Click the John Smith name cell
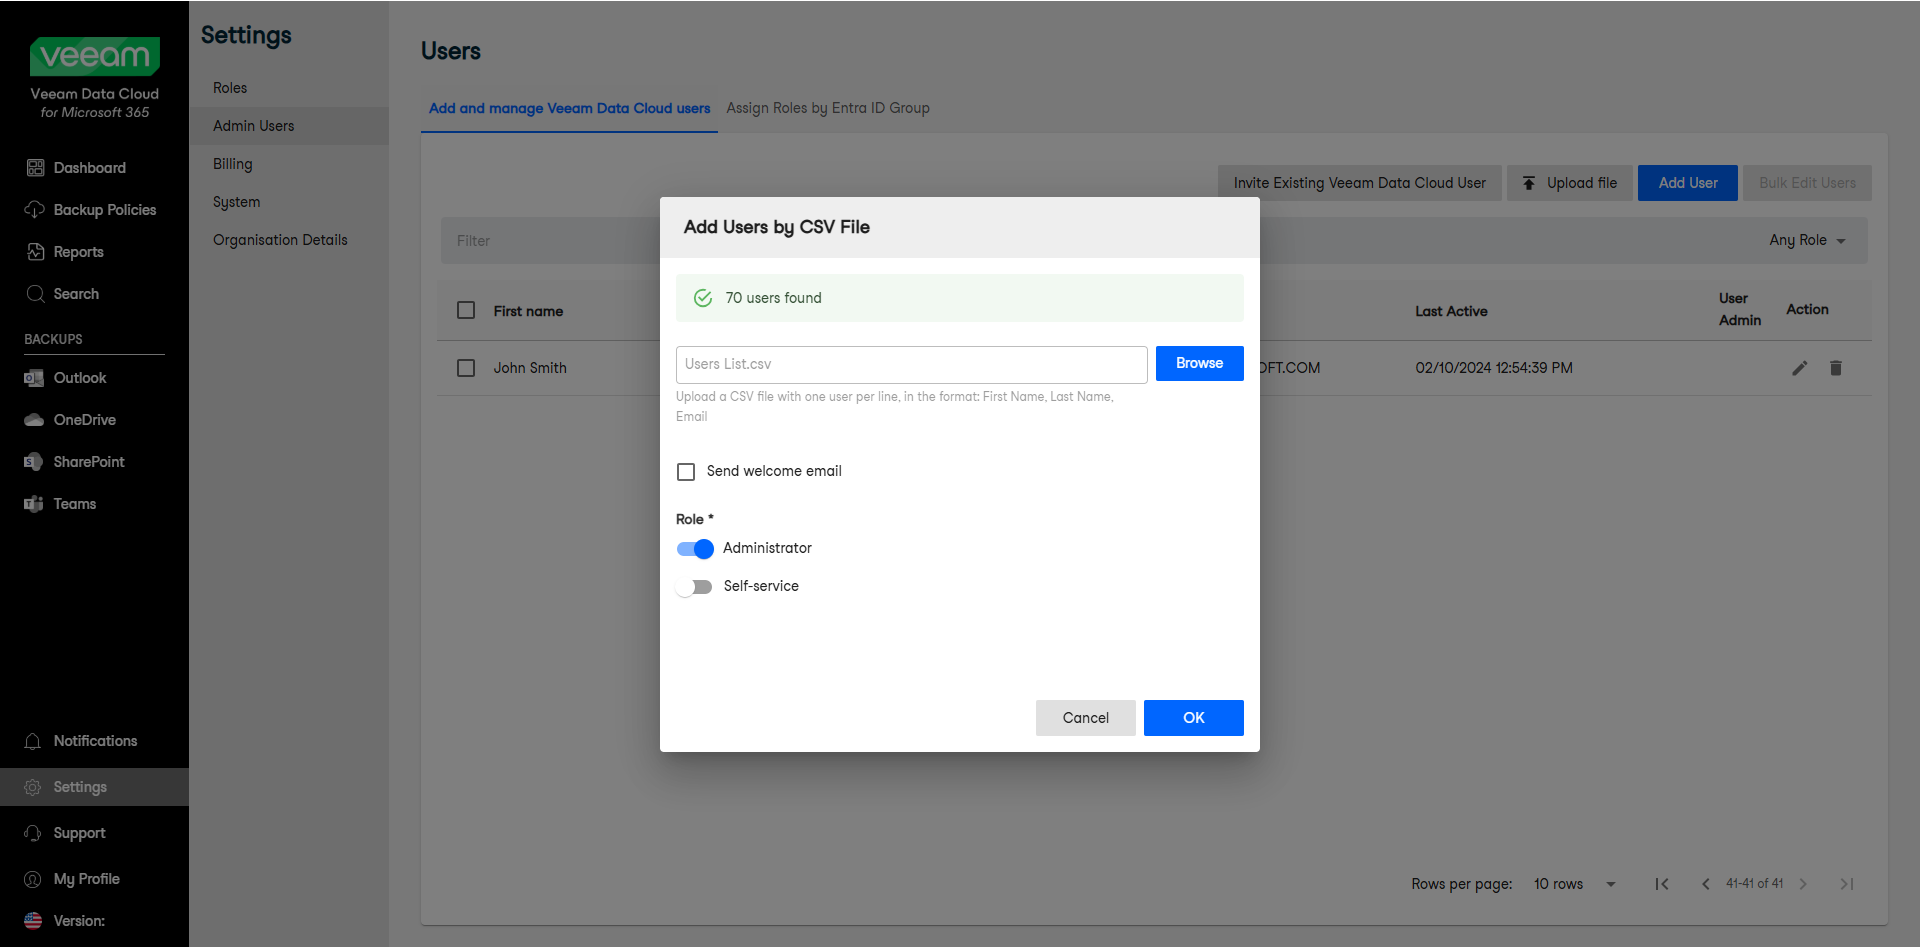This screenshot has height=947, width=1920. (x=530, y=368)
